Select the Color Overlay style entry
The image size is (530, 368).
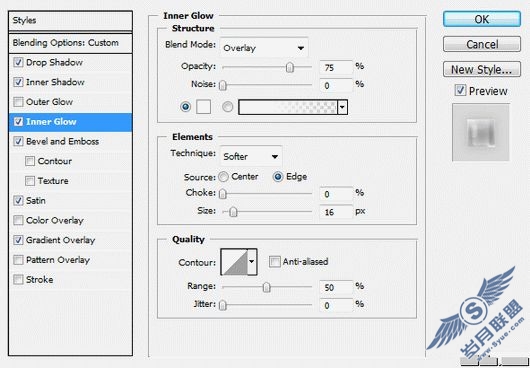coord(55,220)
